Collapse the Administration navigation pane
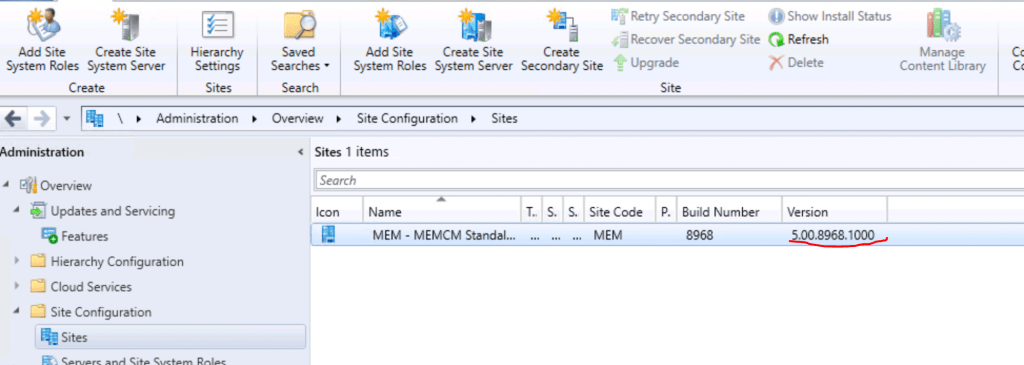 pos(300,153)
